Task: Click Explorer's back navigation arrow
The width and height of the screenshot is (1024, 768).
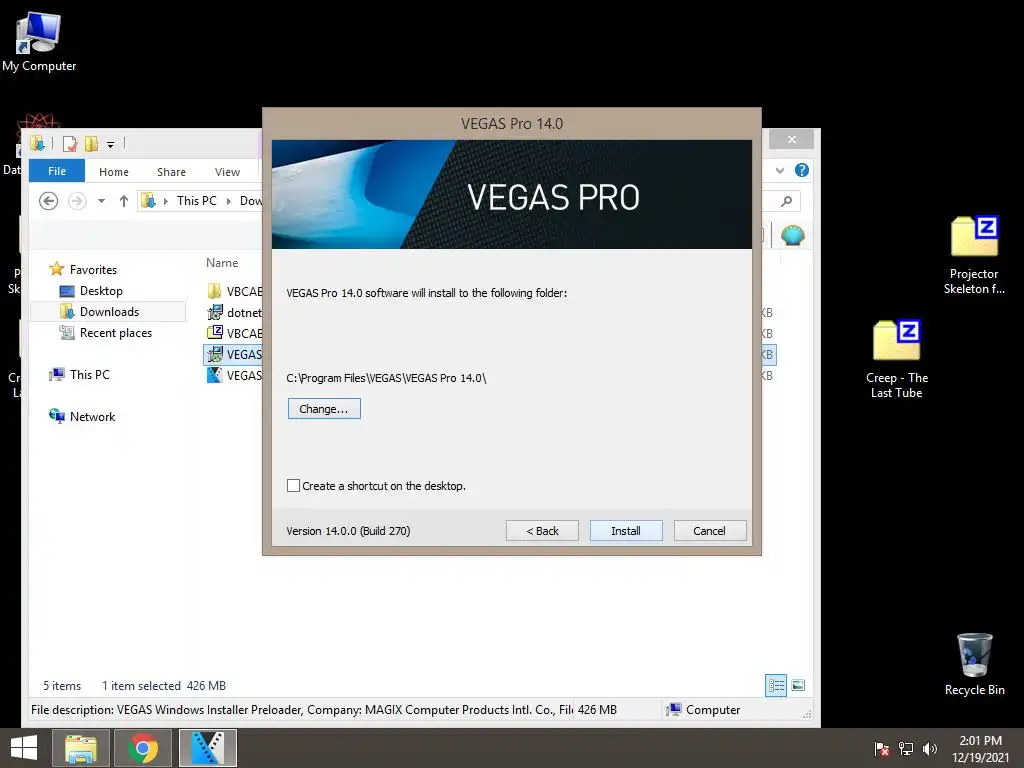Action: [x=48, y=201]
